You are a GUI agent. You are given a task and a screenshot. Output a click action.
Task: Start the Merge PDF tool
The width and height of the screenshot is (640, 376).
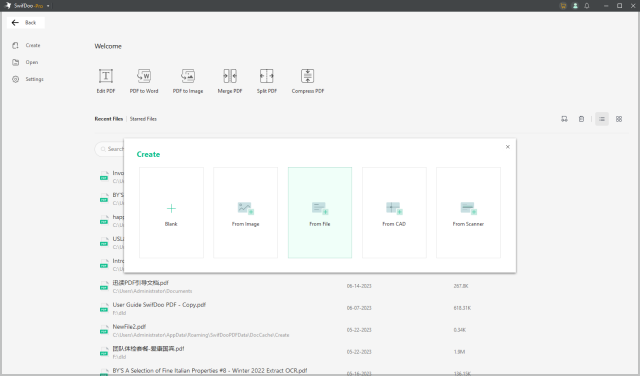[230, 81]
